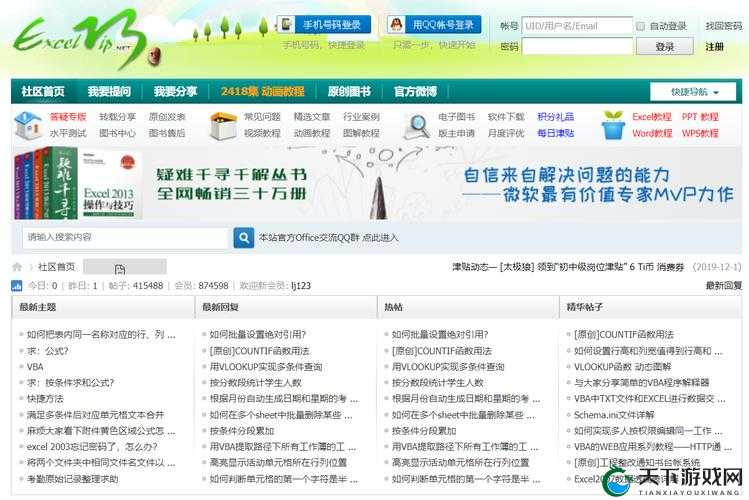The width and height of the screenshot is (749, 500).
Task: Click the home icon in the breadcrumb
Action: [17, 267]
